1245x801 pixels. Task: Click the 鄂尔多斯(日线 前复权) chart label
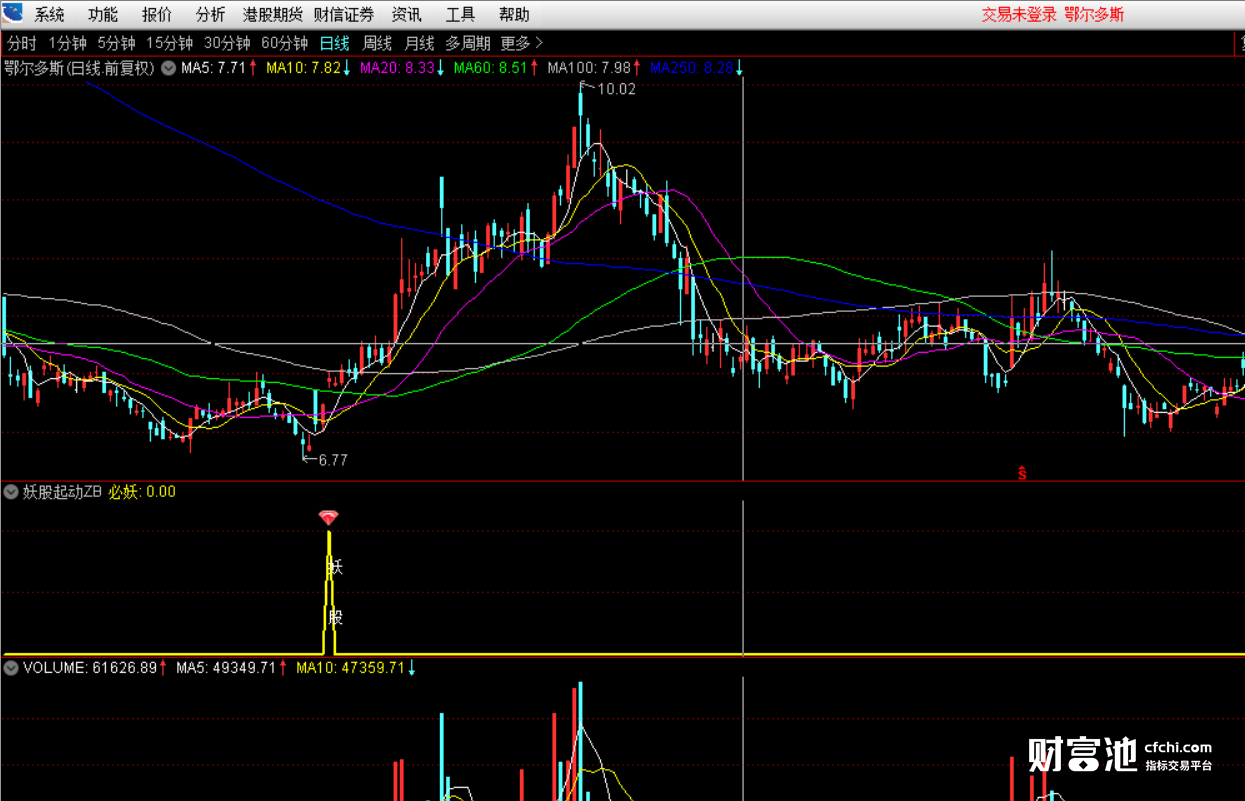pos(79,68)
